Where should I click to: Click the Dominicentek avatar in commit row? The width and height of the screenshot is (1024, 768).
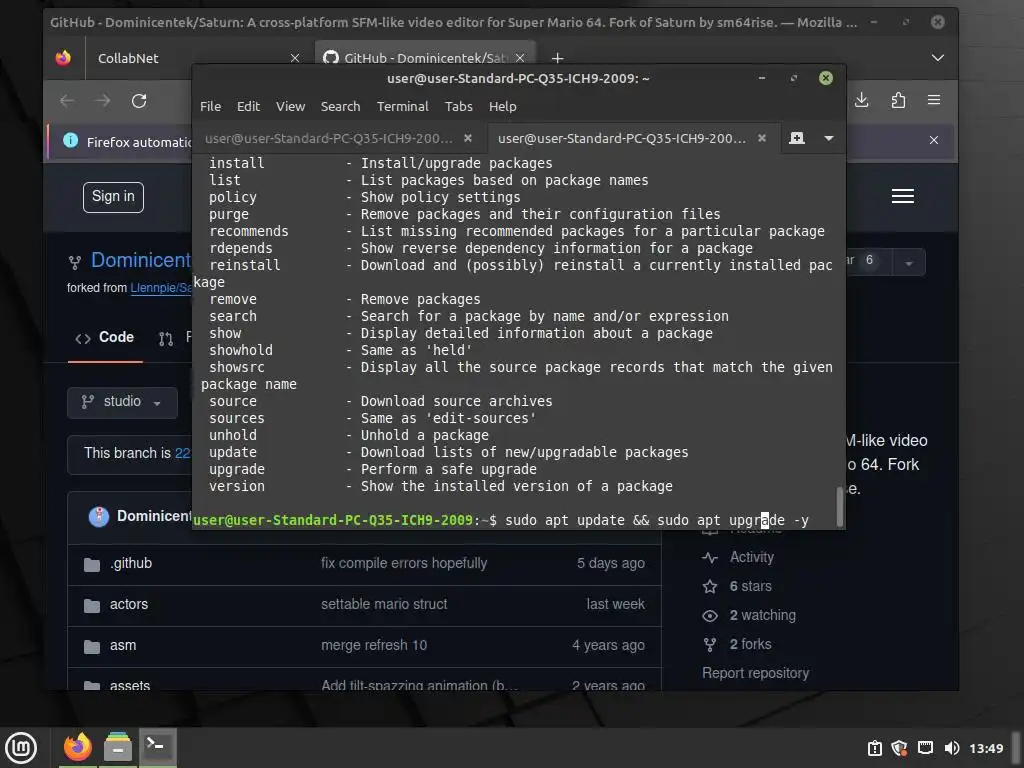click(99, 517)
